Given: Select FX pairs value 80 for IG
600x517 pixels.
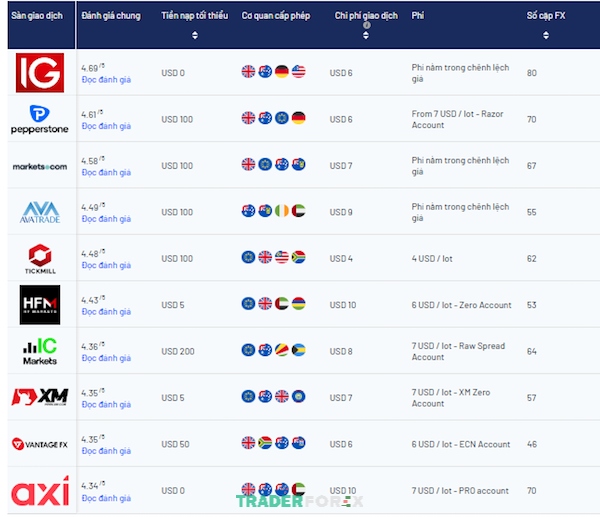Looking at the screenshot, I should click(x=532, y=73).
